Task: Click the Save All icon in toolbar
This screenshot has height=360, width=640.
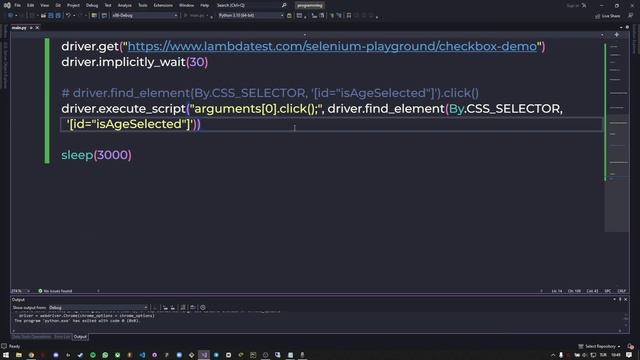Action: click(x=58, y=16)
